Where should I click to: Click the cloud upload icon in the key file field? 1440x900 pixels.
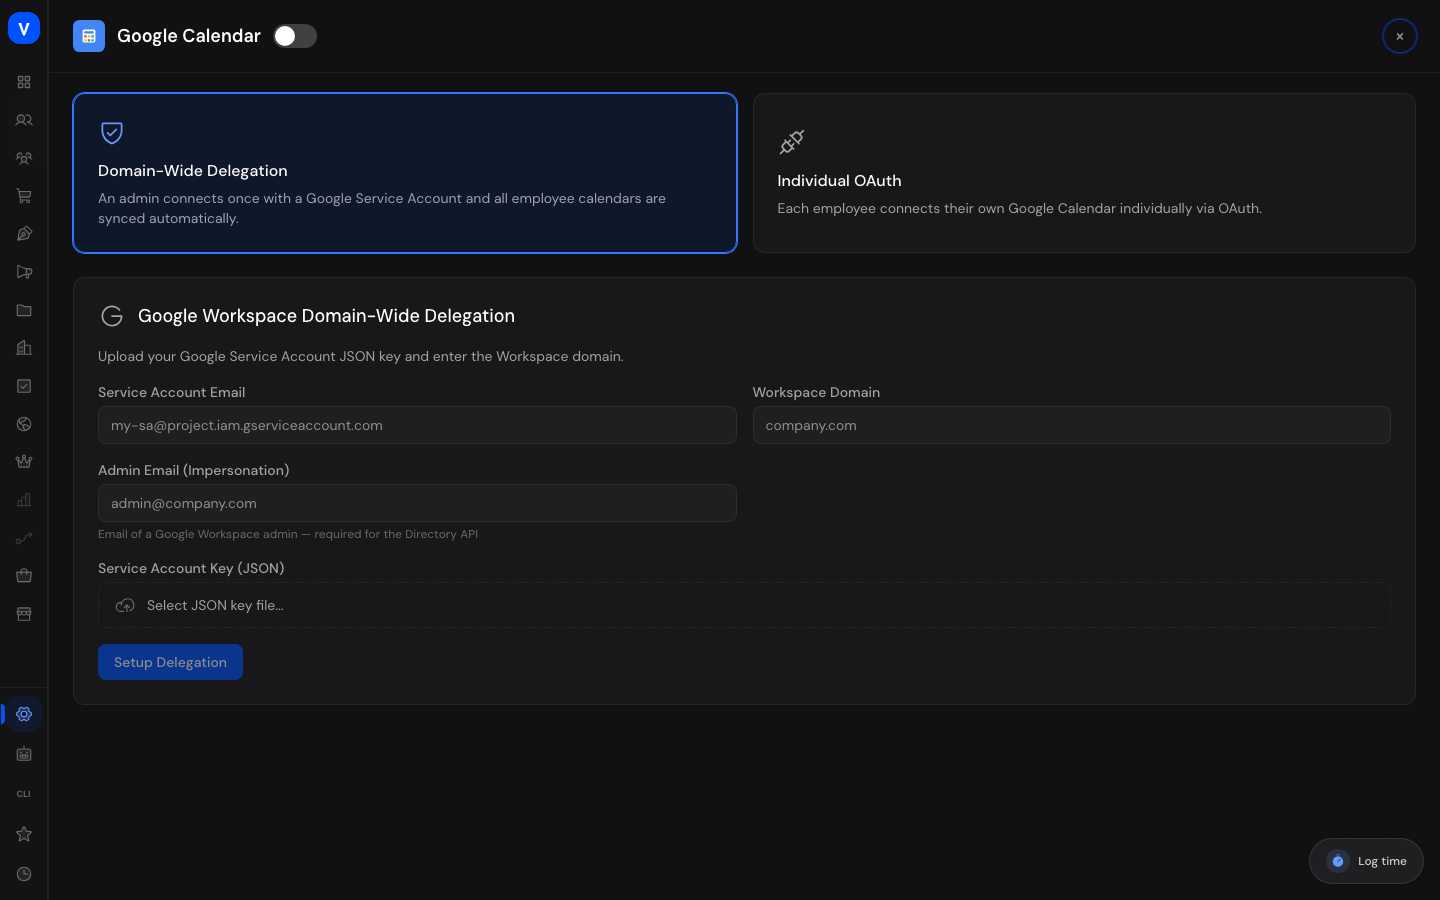(x=125, y=605)
